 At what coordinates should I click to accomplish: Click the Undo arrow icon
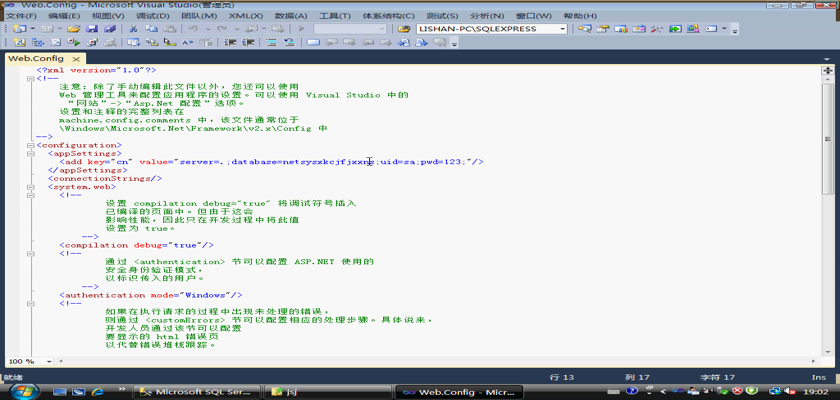pyautogui.click(x=193, y=29)
